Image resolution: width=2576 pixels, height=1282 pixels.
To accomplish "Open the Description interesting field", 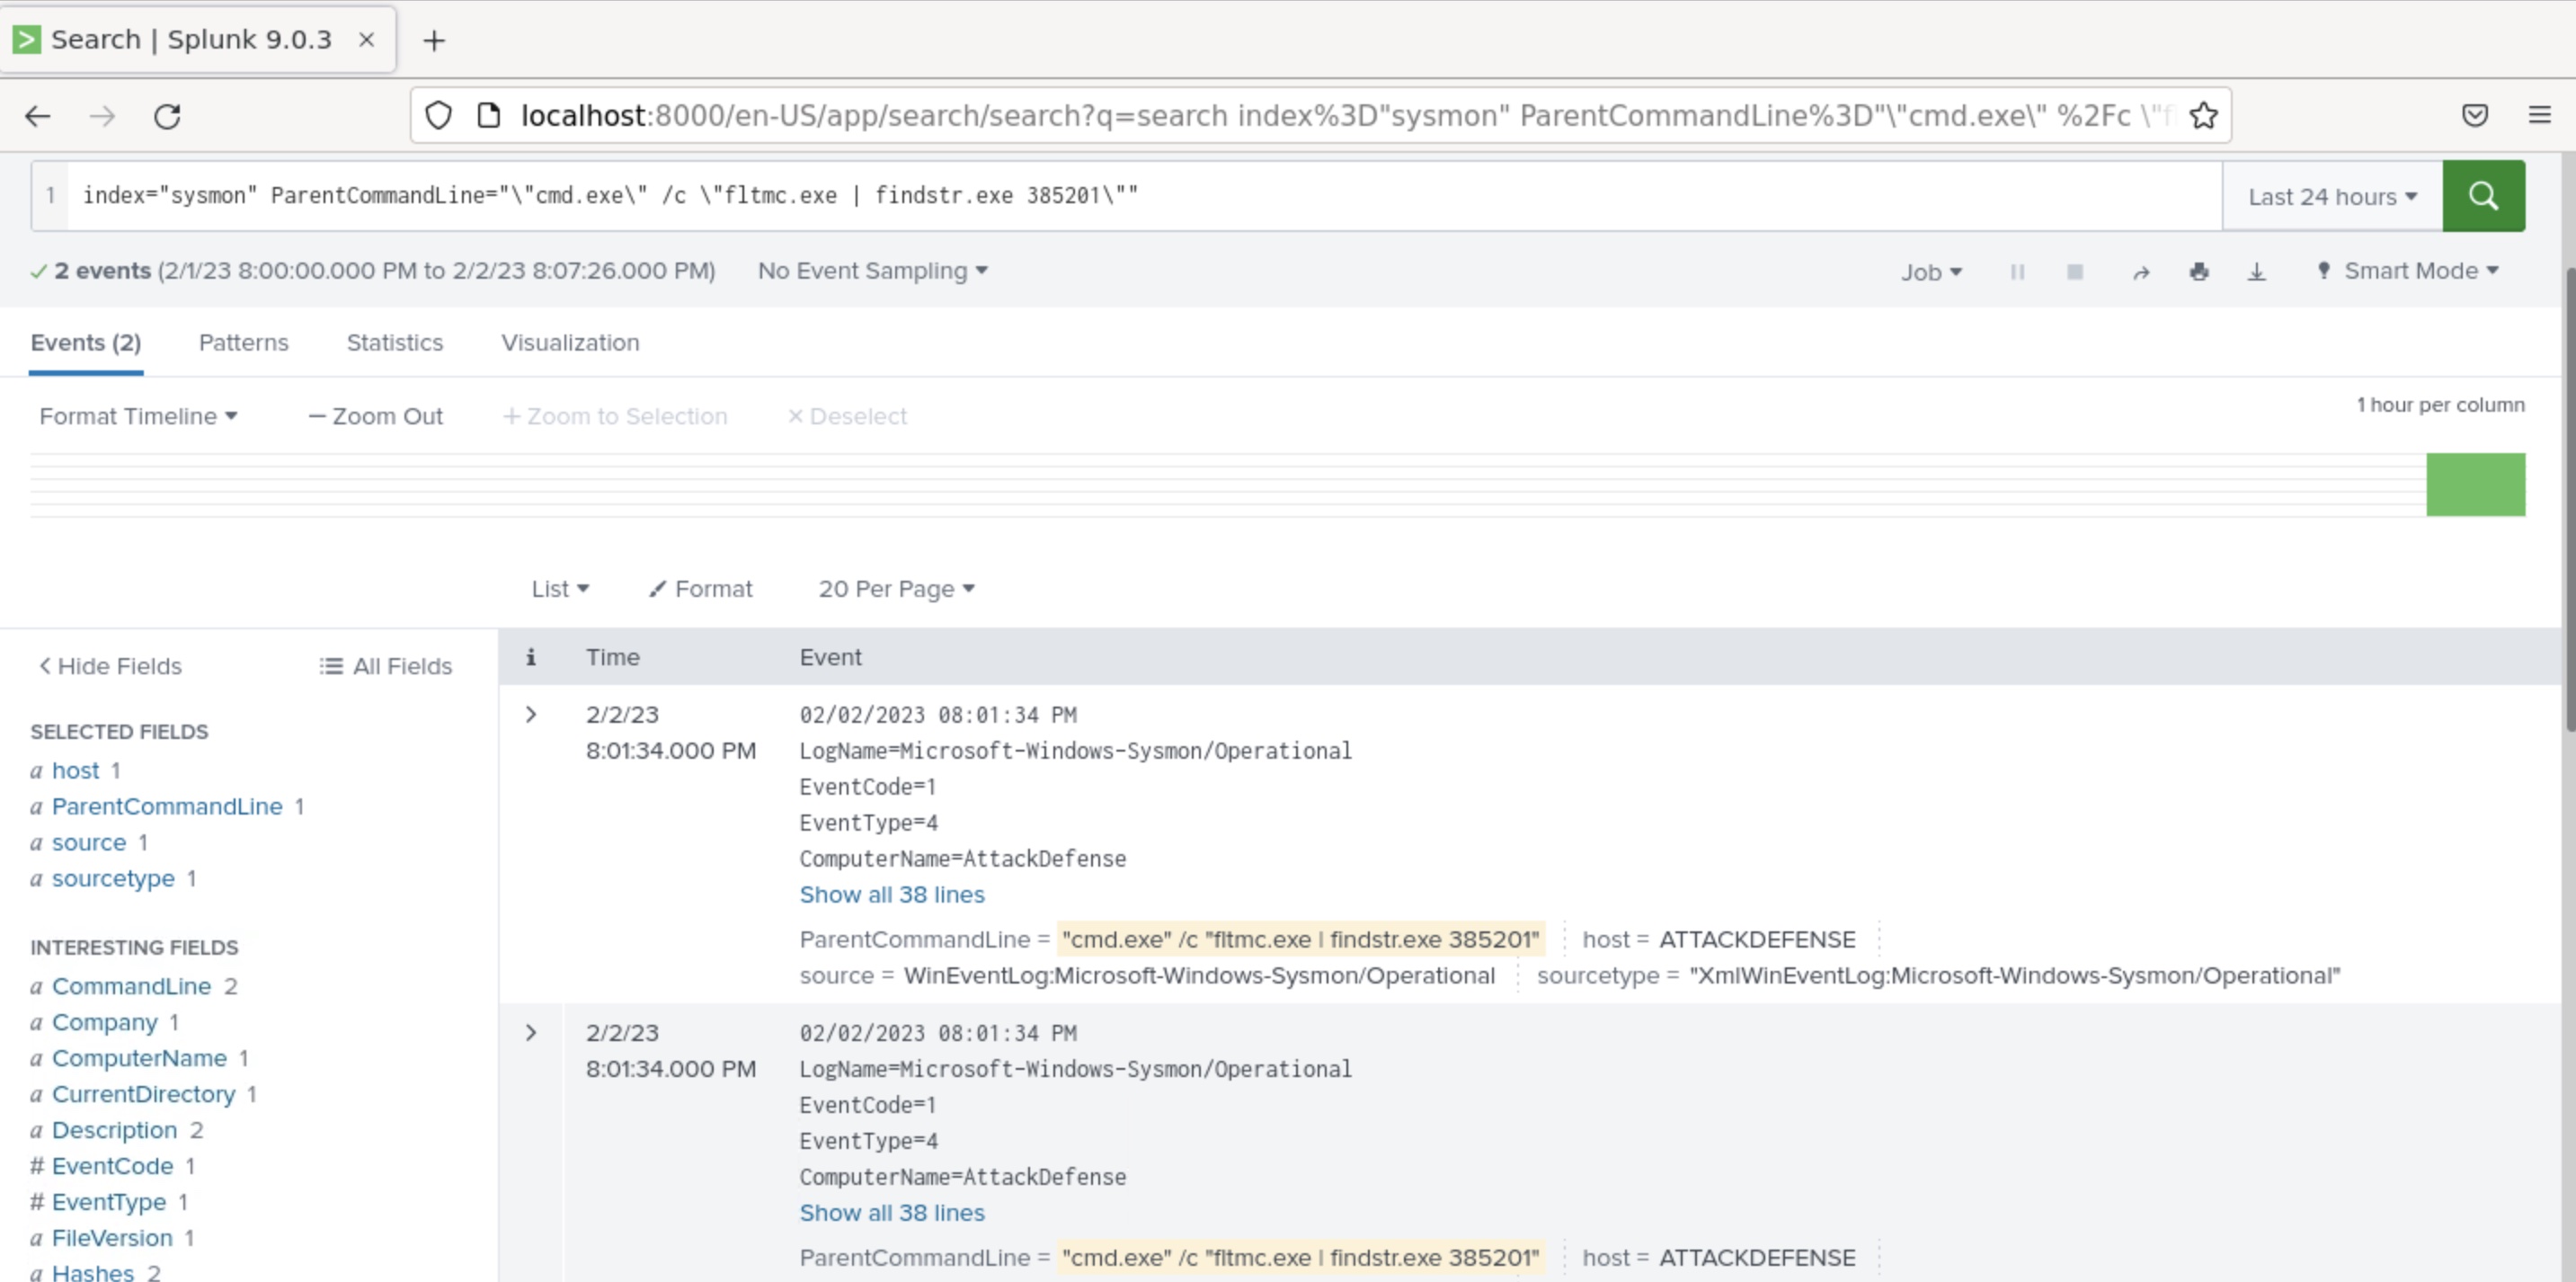I will [114, 1130].
